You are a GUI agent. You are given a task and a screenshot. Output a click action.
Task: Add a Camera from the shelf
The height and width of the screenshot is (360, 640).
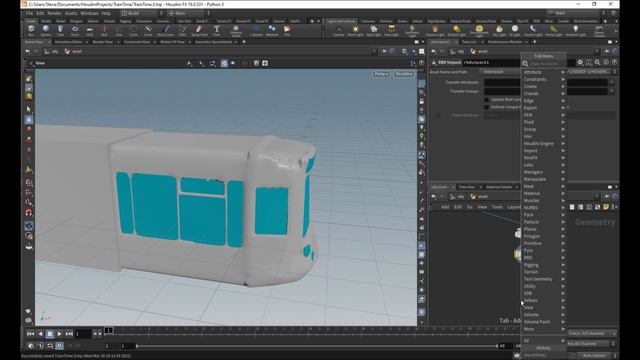pos(338,31)
